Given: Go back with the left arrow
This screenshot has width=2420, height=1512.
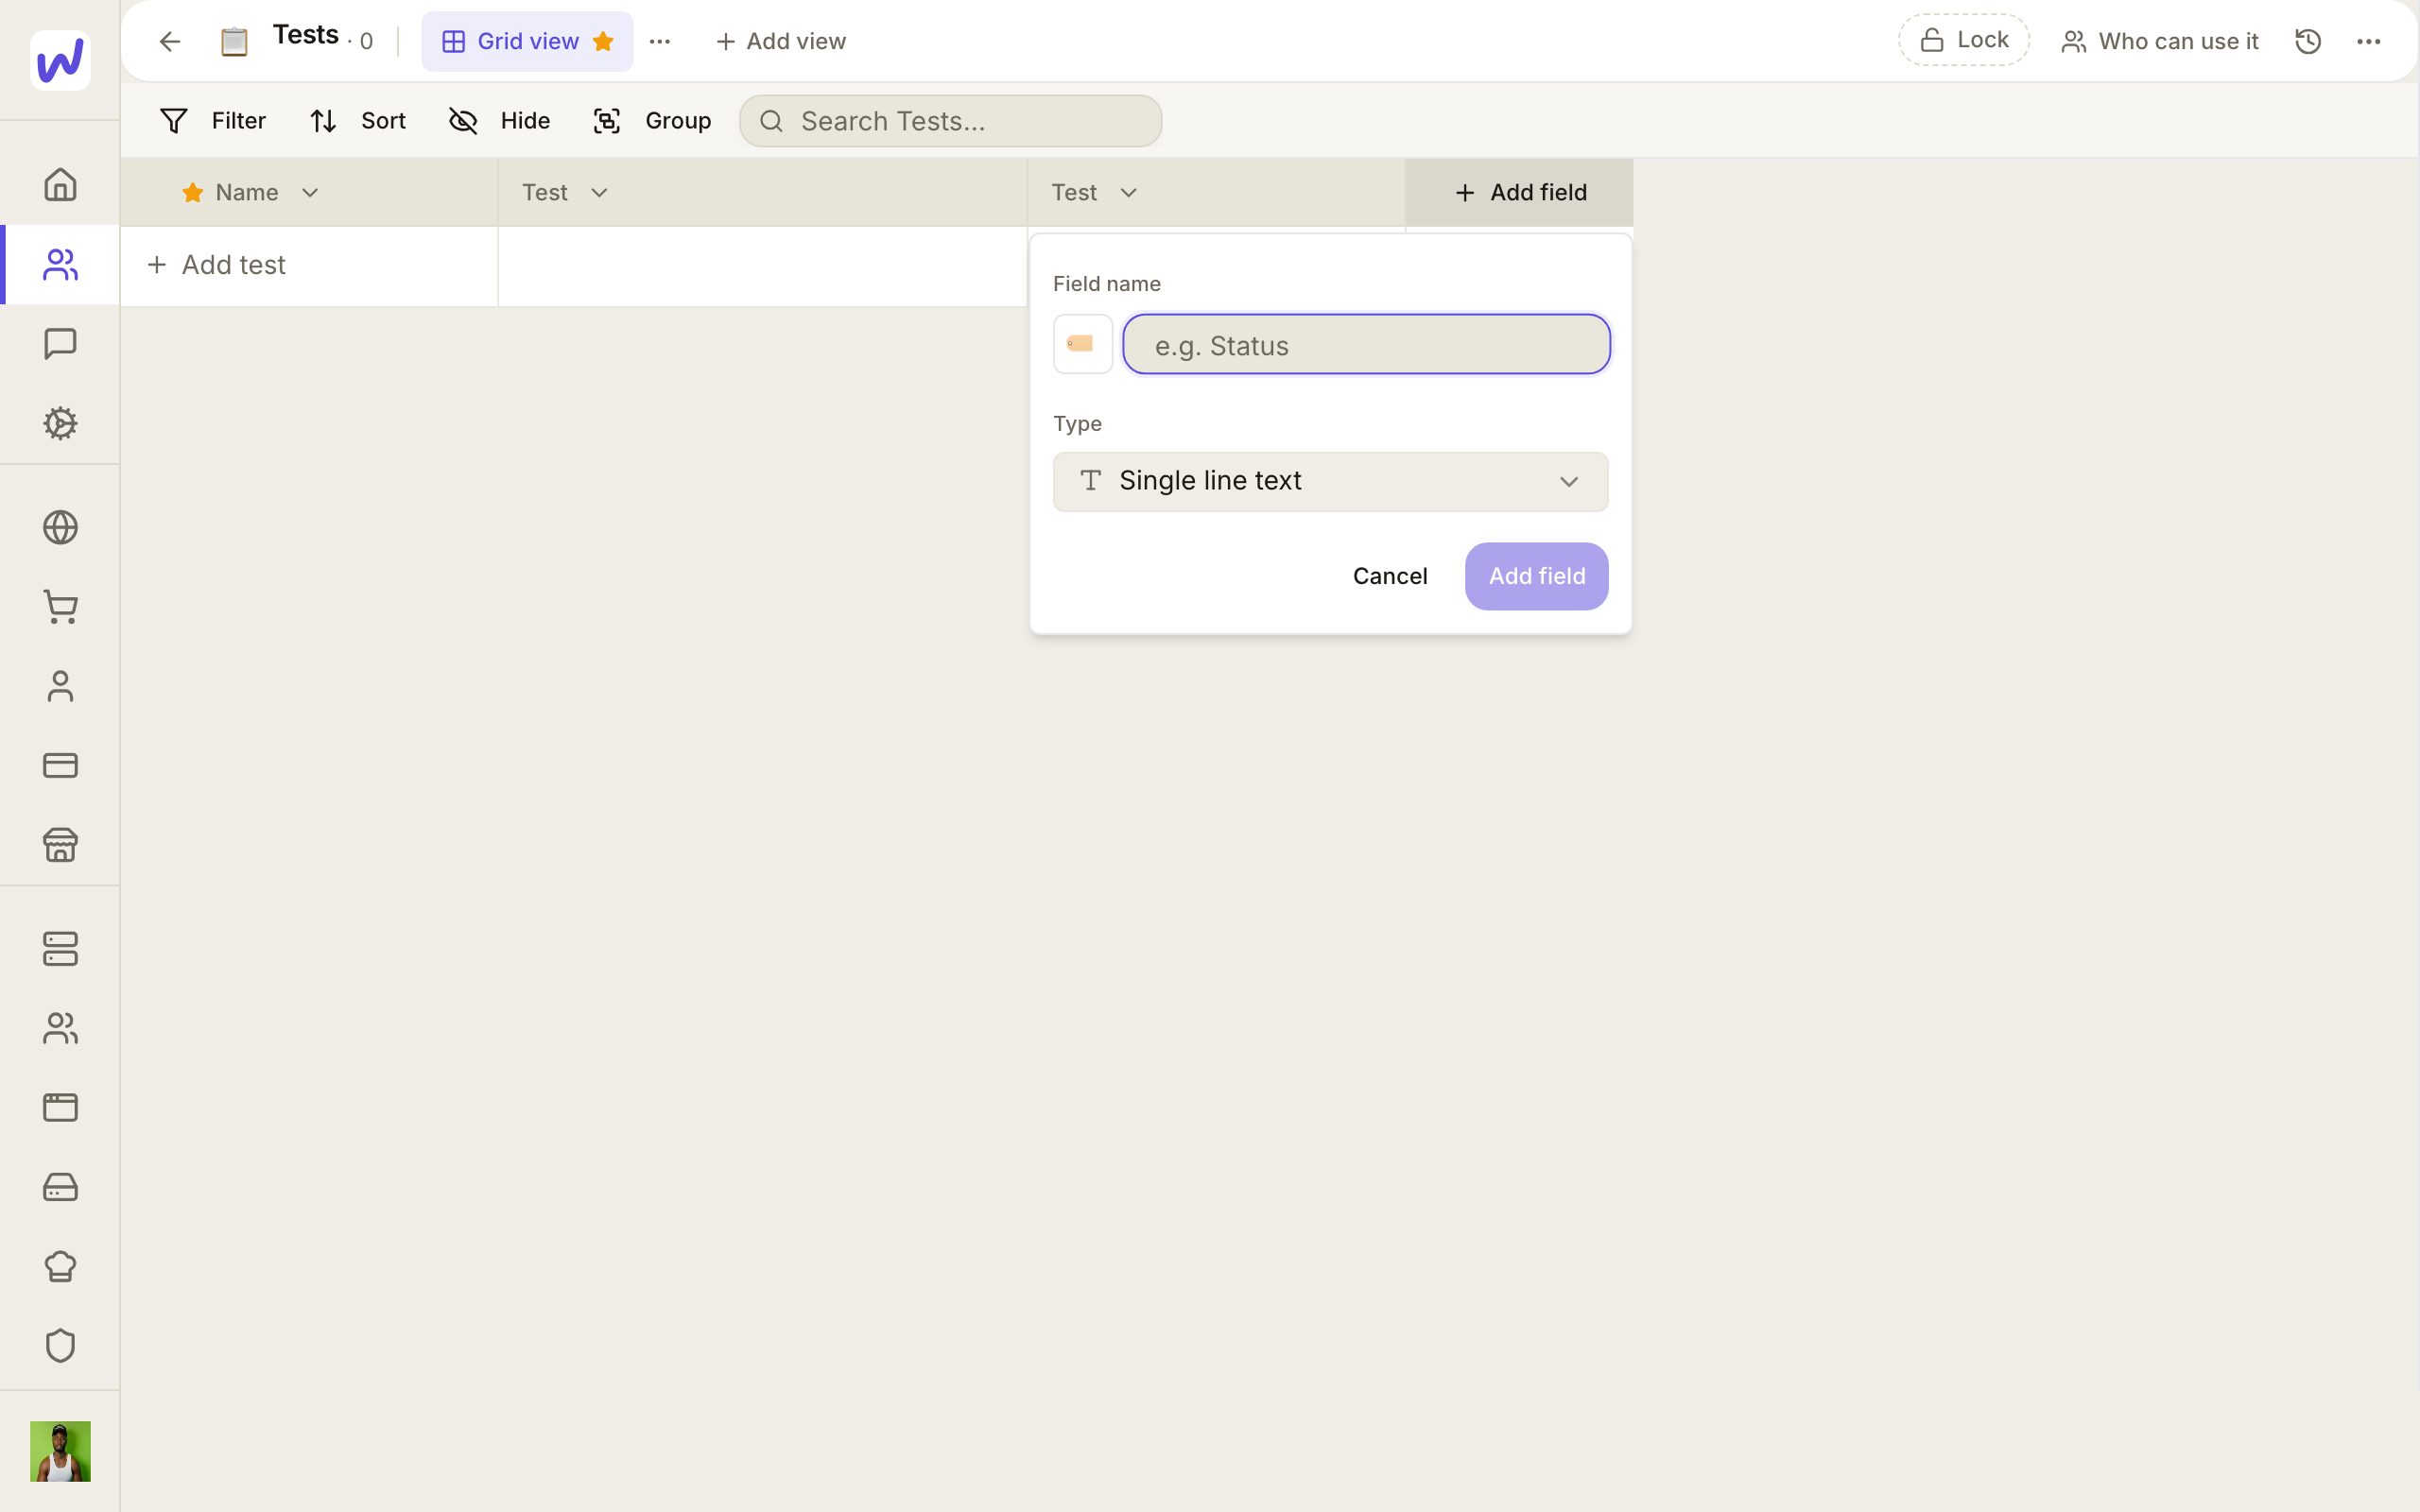Looking at the screenshot, I should pyautogui.click(x=170, y=41).
